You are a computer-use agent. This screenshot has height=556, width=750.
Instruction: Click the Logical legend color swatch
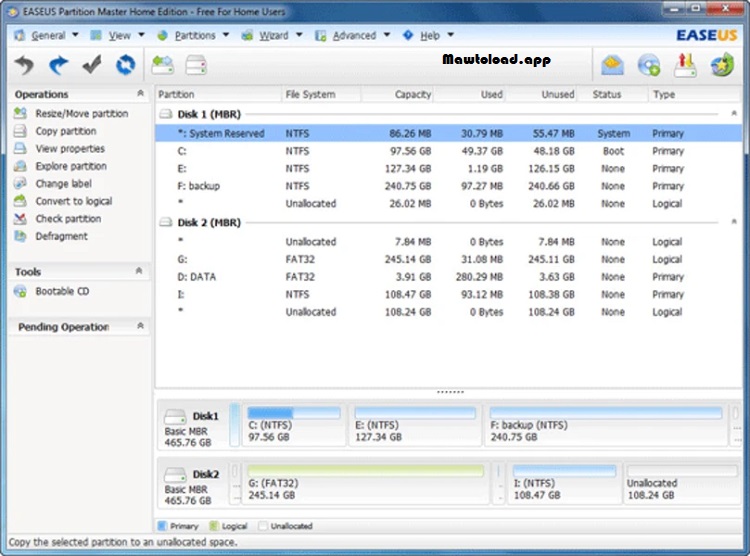(x=213, y=526)
